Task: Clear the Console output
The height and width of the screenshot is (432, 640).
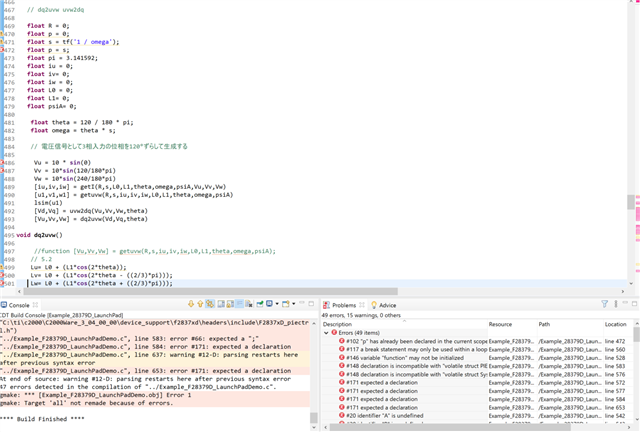Action: (249, 304)
